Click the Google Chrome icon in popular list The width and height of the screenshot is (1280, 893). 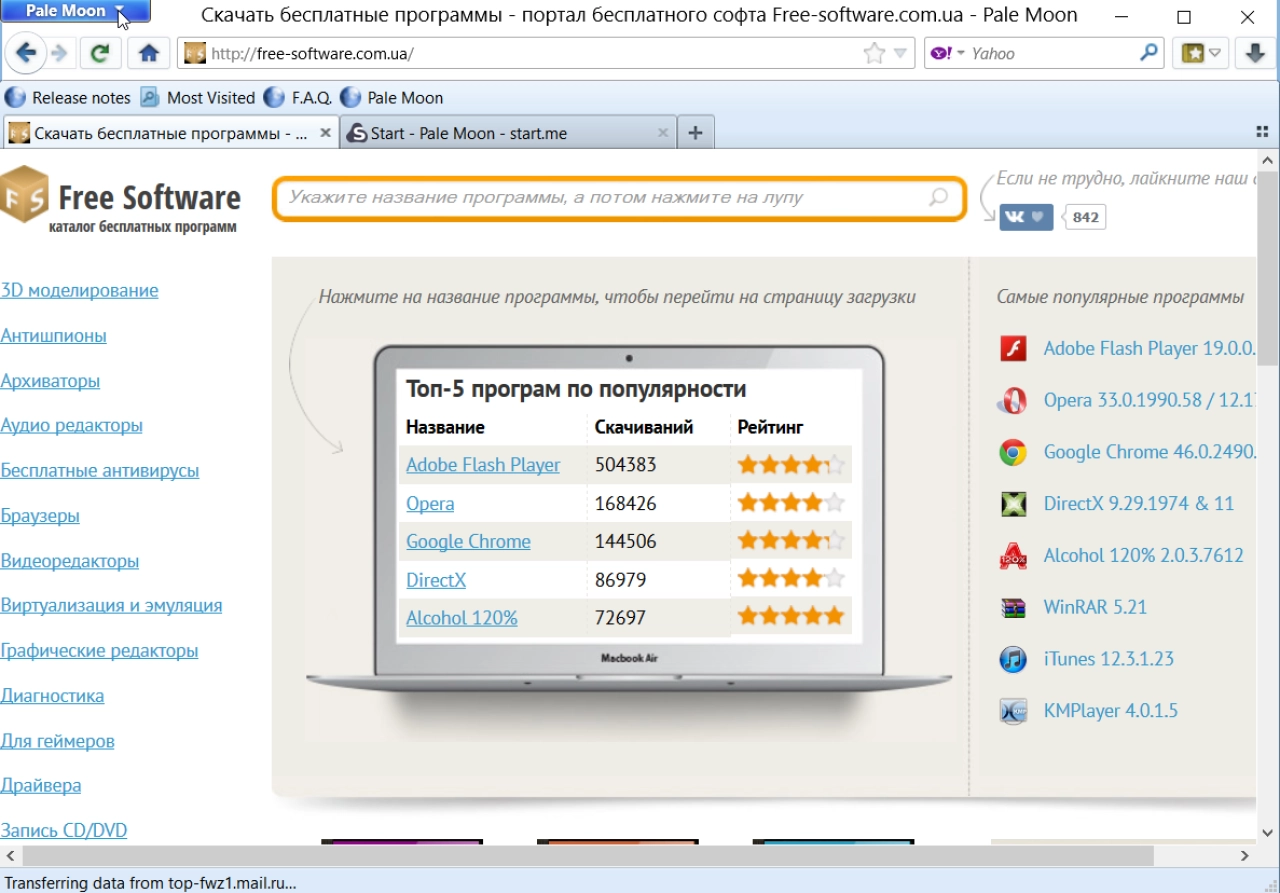[x=1013, y=453]
